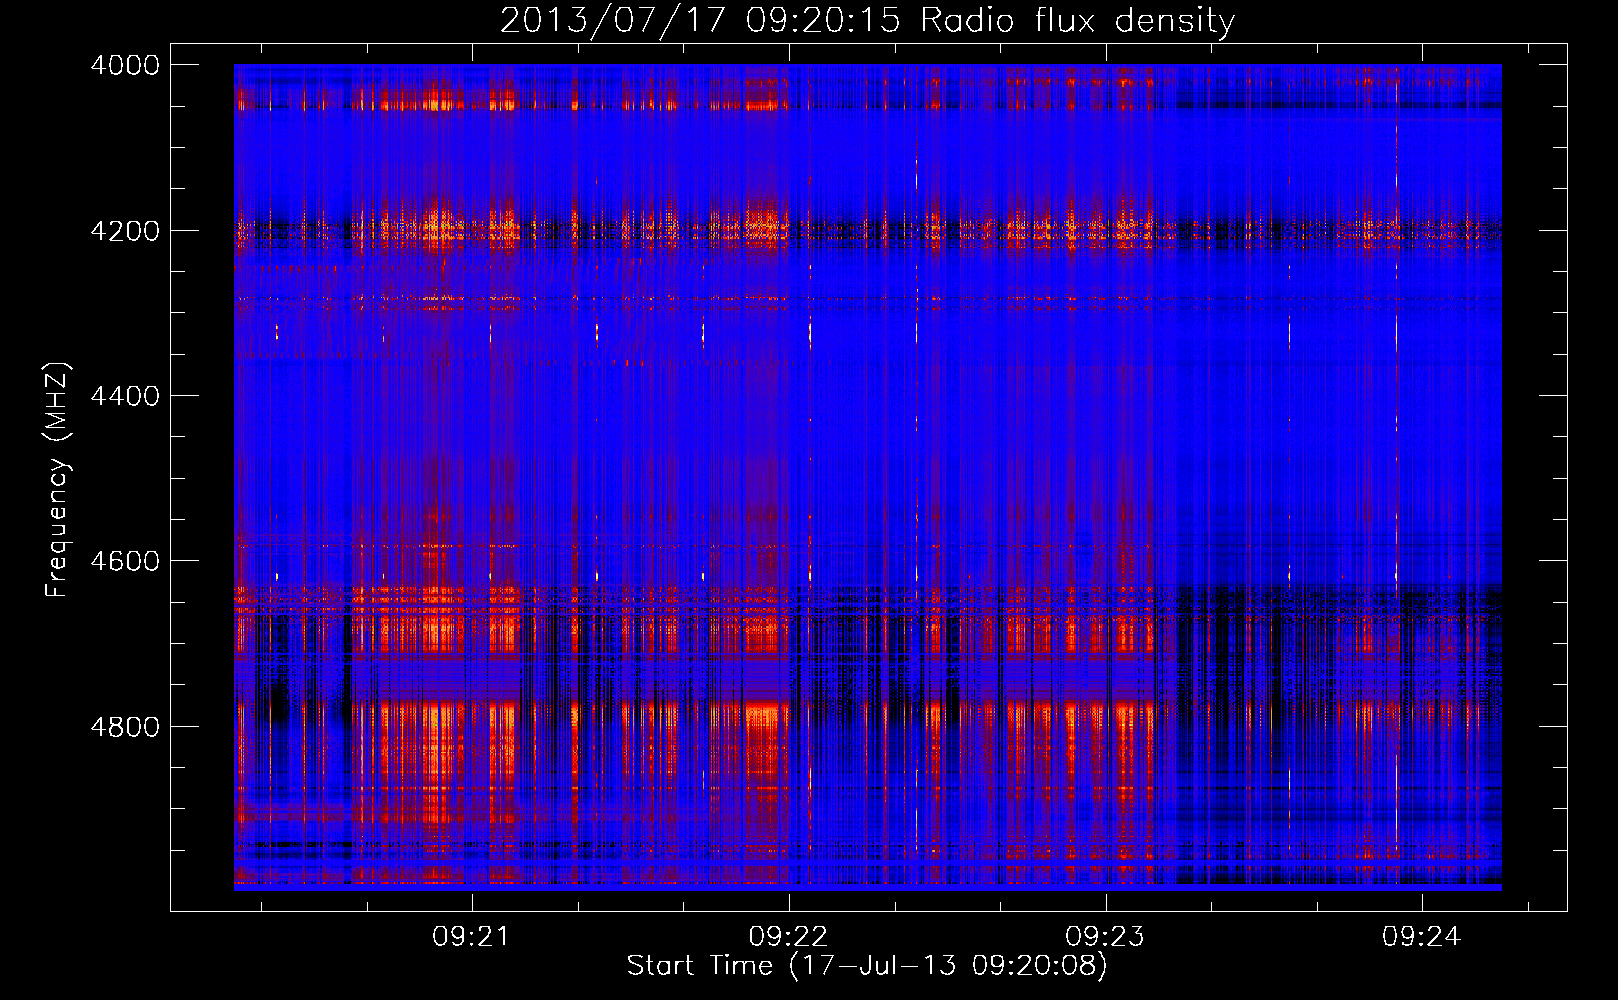Click the 09:22 time tick label

[x=788, y=937]
